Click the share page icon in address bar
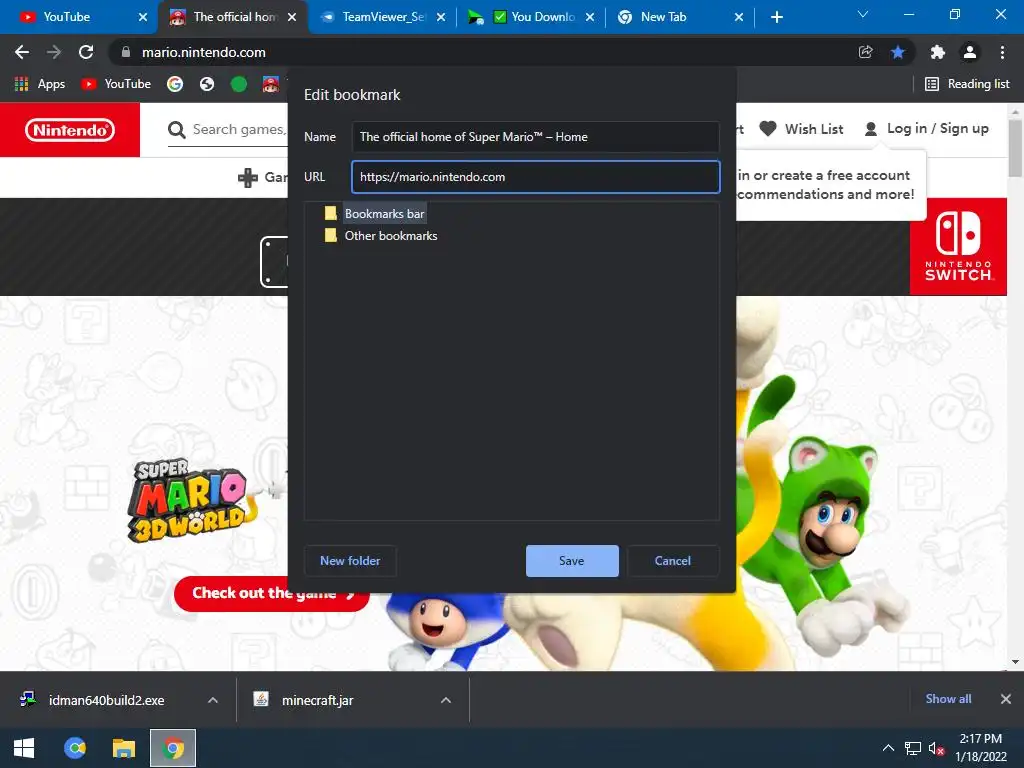 [x=865, y=52]
